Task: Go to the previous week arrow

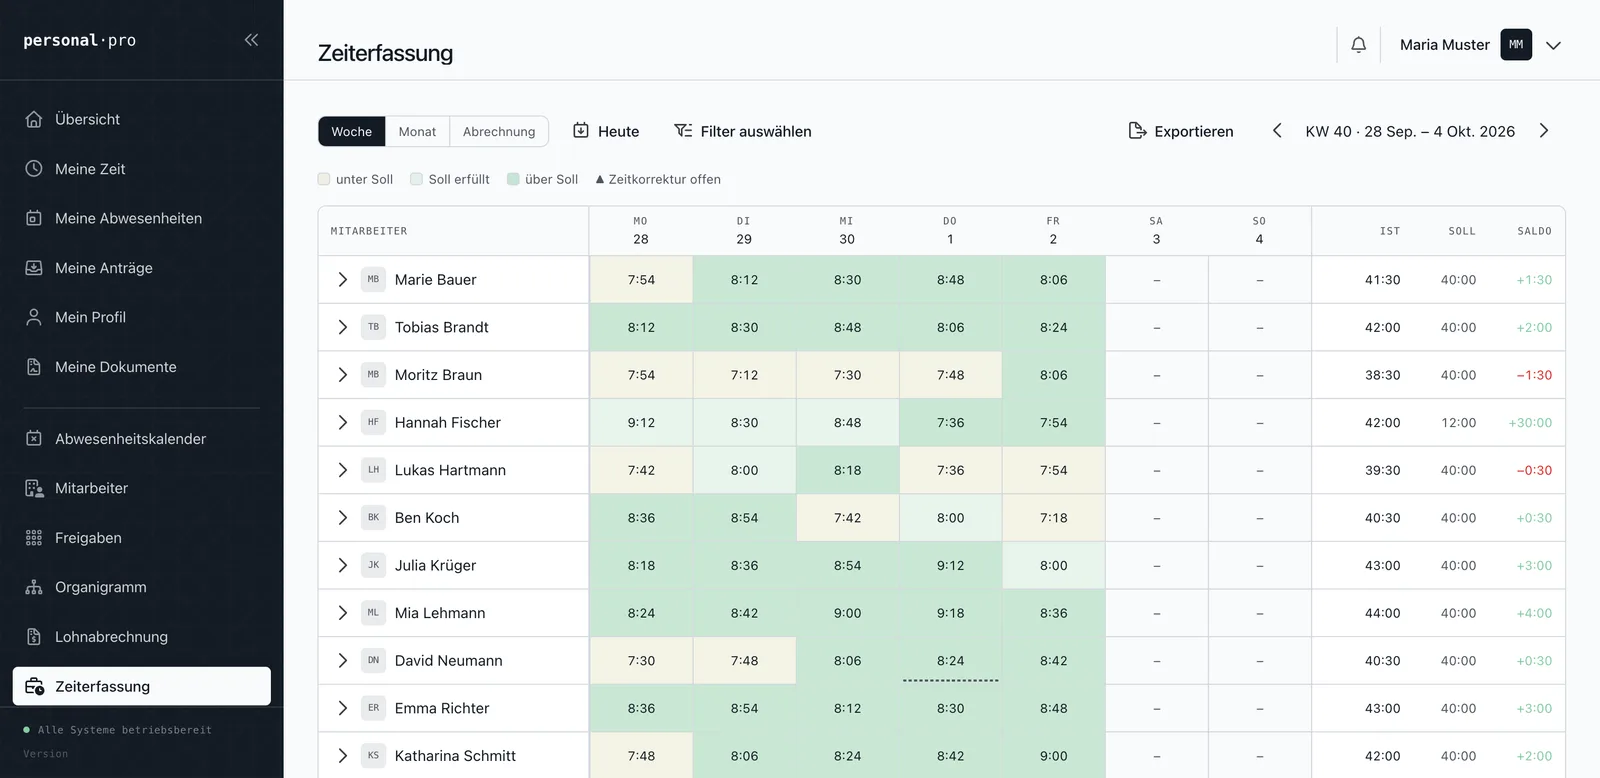Action: [x=1277, y=131]
